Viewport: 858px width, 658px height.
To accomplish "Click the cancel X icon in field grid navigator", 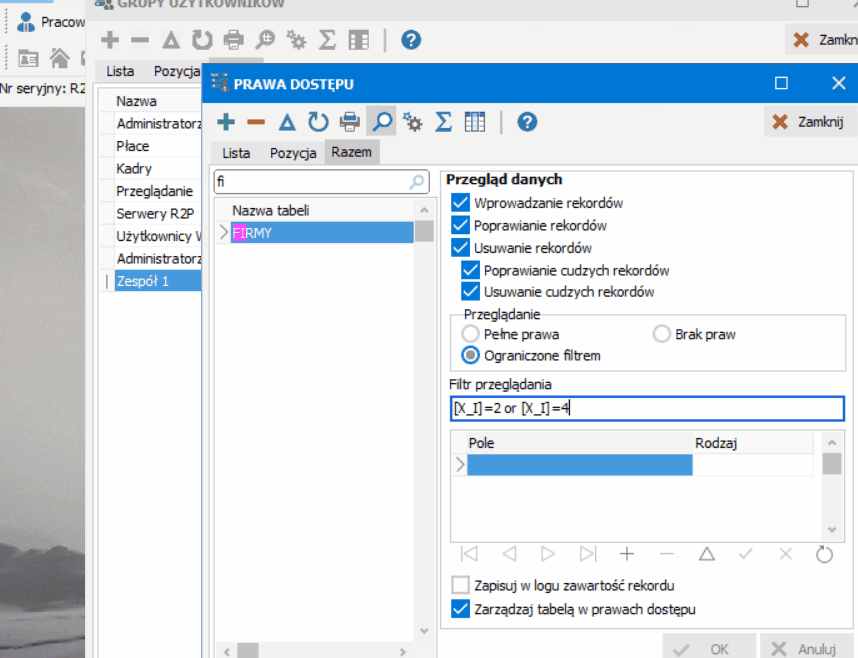I will [785, 554].
